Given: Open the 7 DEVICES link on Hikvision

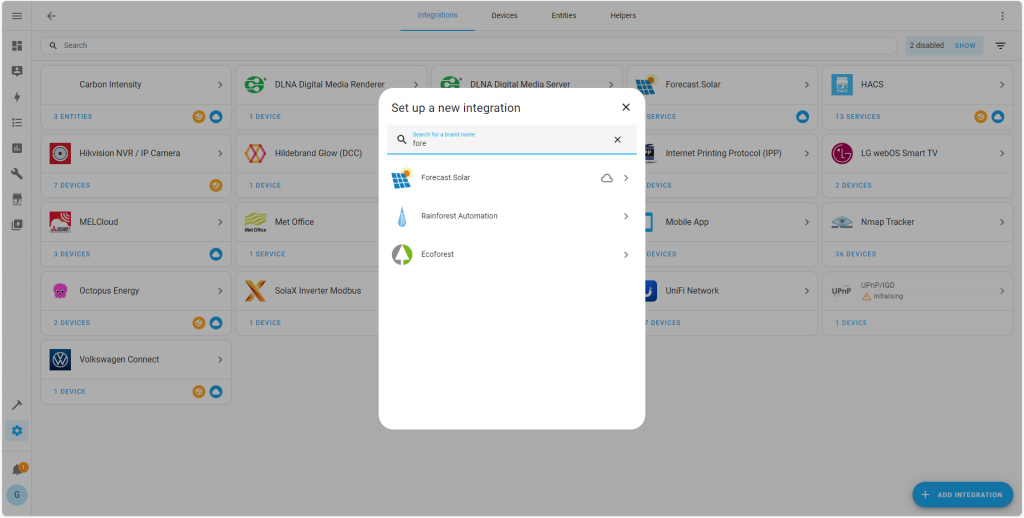Looking at the screenshot, I should 72,186.
